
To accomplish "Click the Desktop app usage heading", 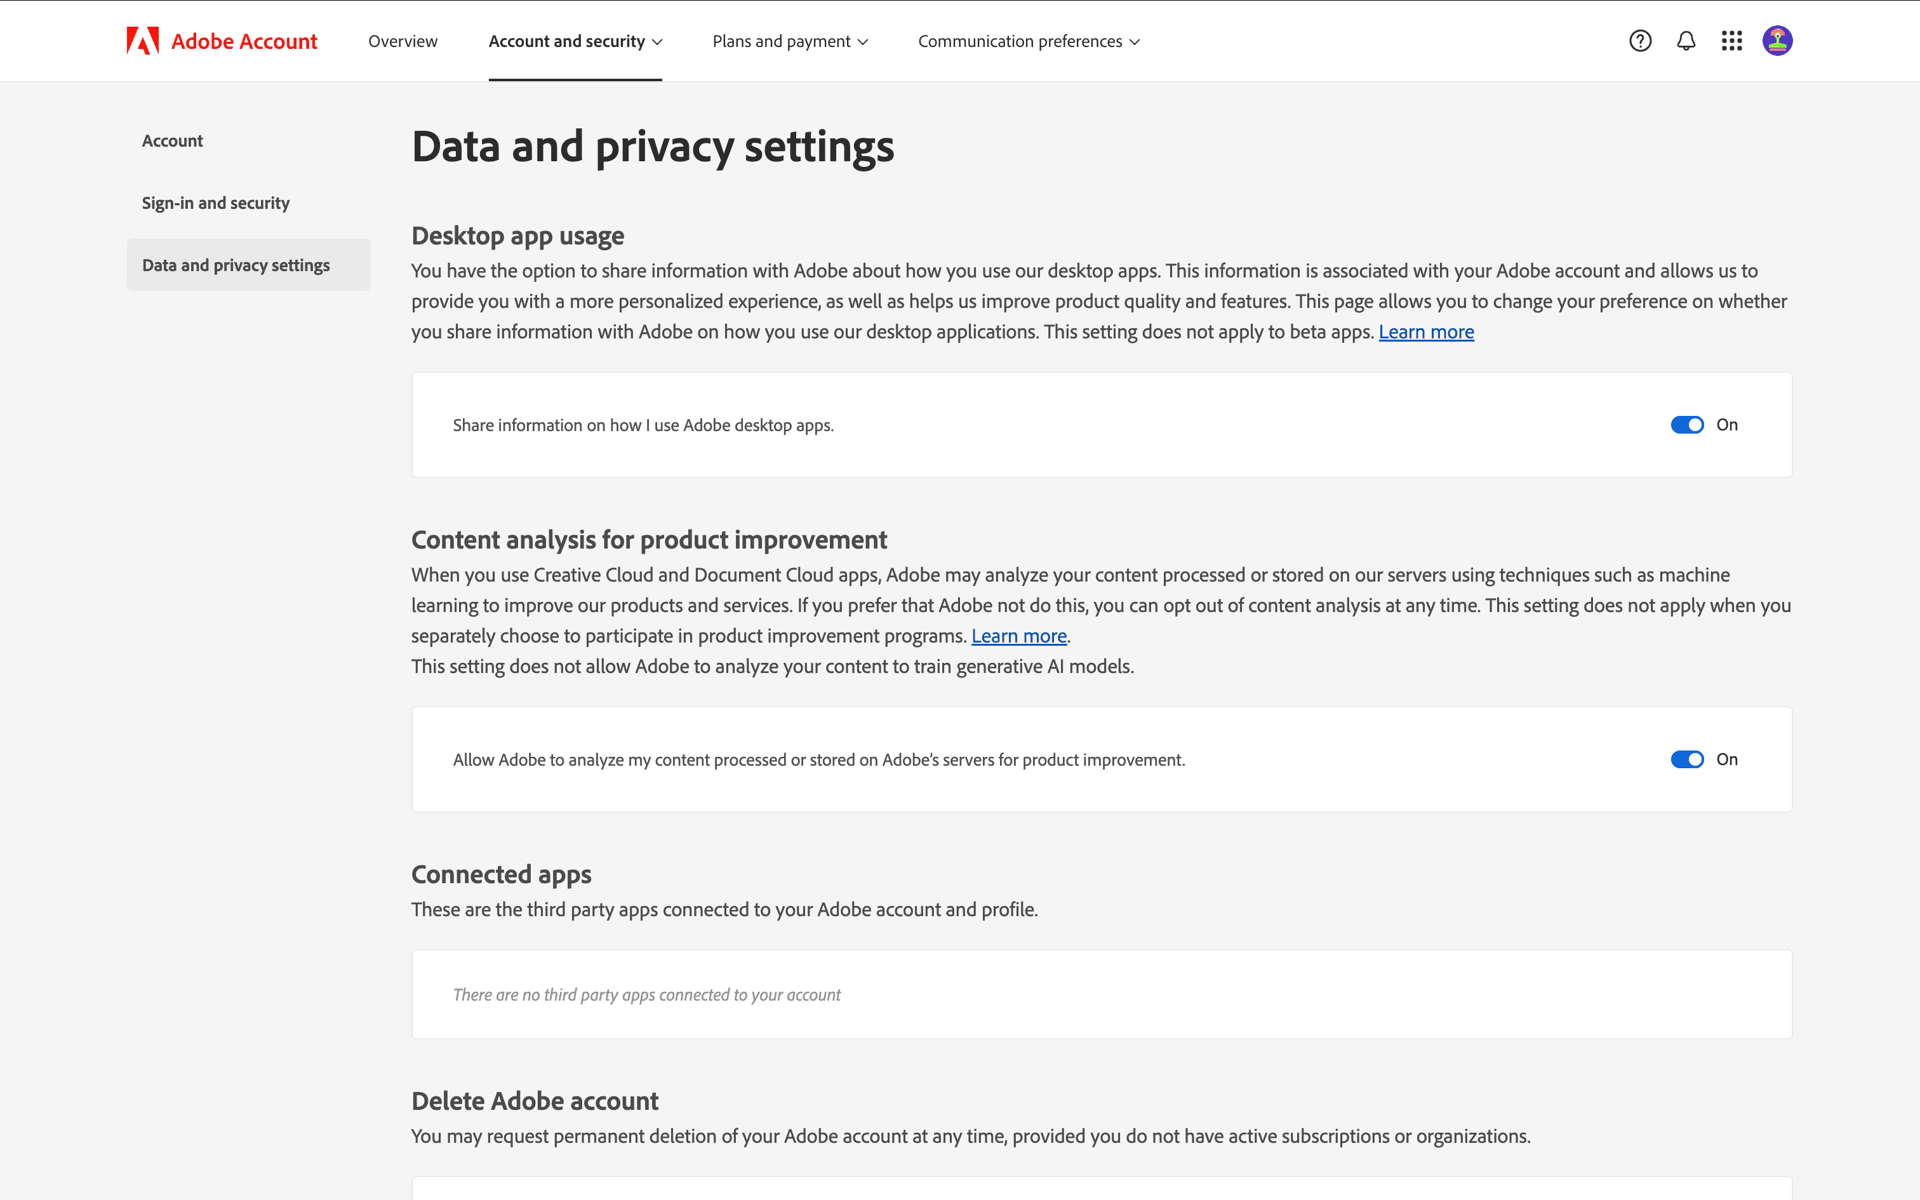I will (x=518, y=236).
